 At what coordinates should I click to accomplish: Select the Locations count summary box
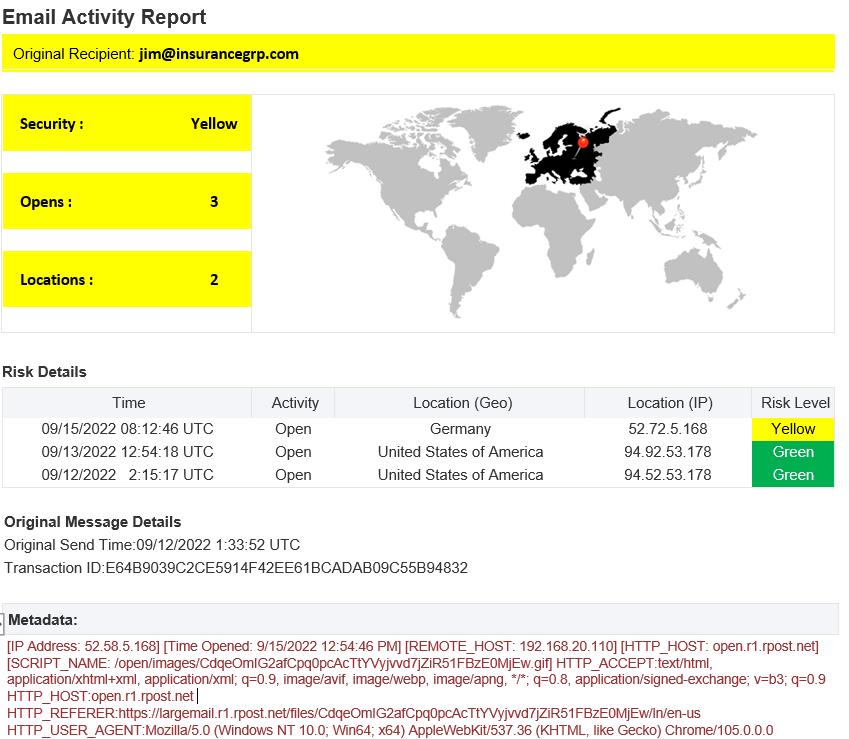127,280
